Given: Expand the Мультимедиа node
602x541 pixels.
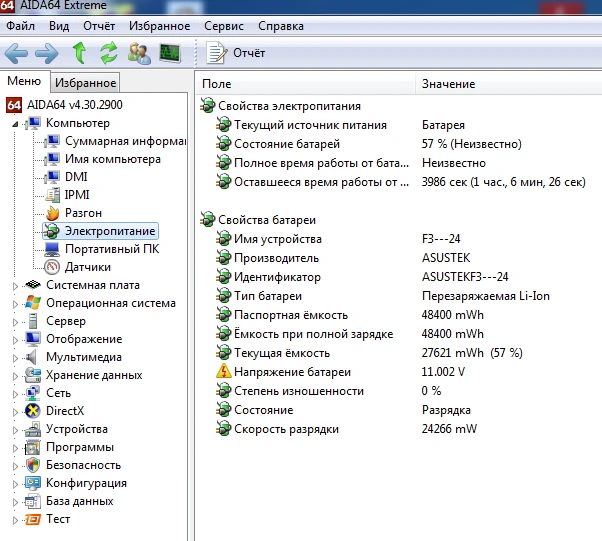Looking at the screenshot, I should click(x=15, y=358).
